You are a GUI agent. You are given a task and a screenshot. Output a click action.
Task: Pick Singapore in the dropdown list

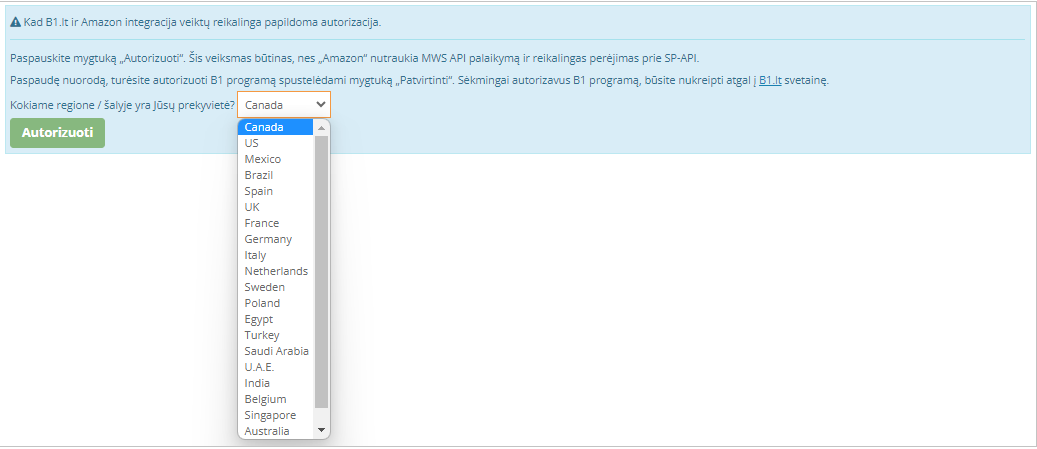(270, 415)
